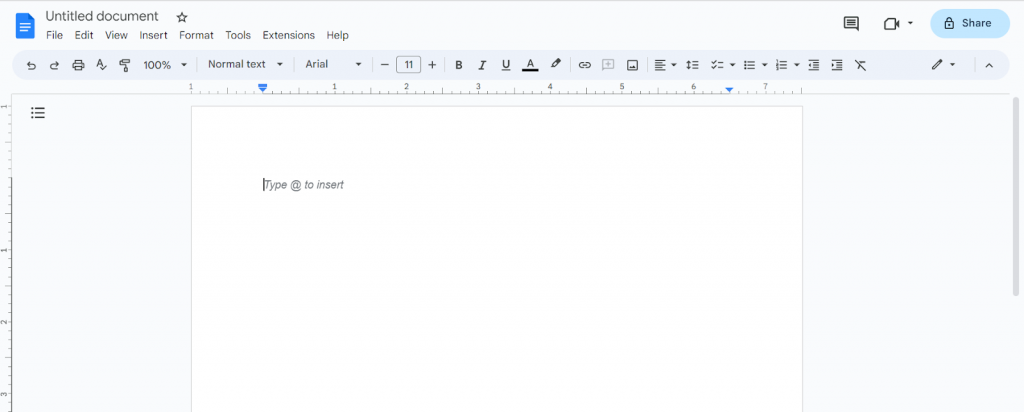Open comment history icon
The height and width of the screenshot is (412, 1024).
click(851, 24)
